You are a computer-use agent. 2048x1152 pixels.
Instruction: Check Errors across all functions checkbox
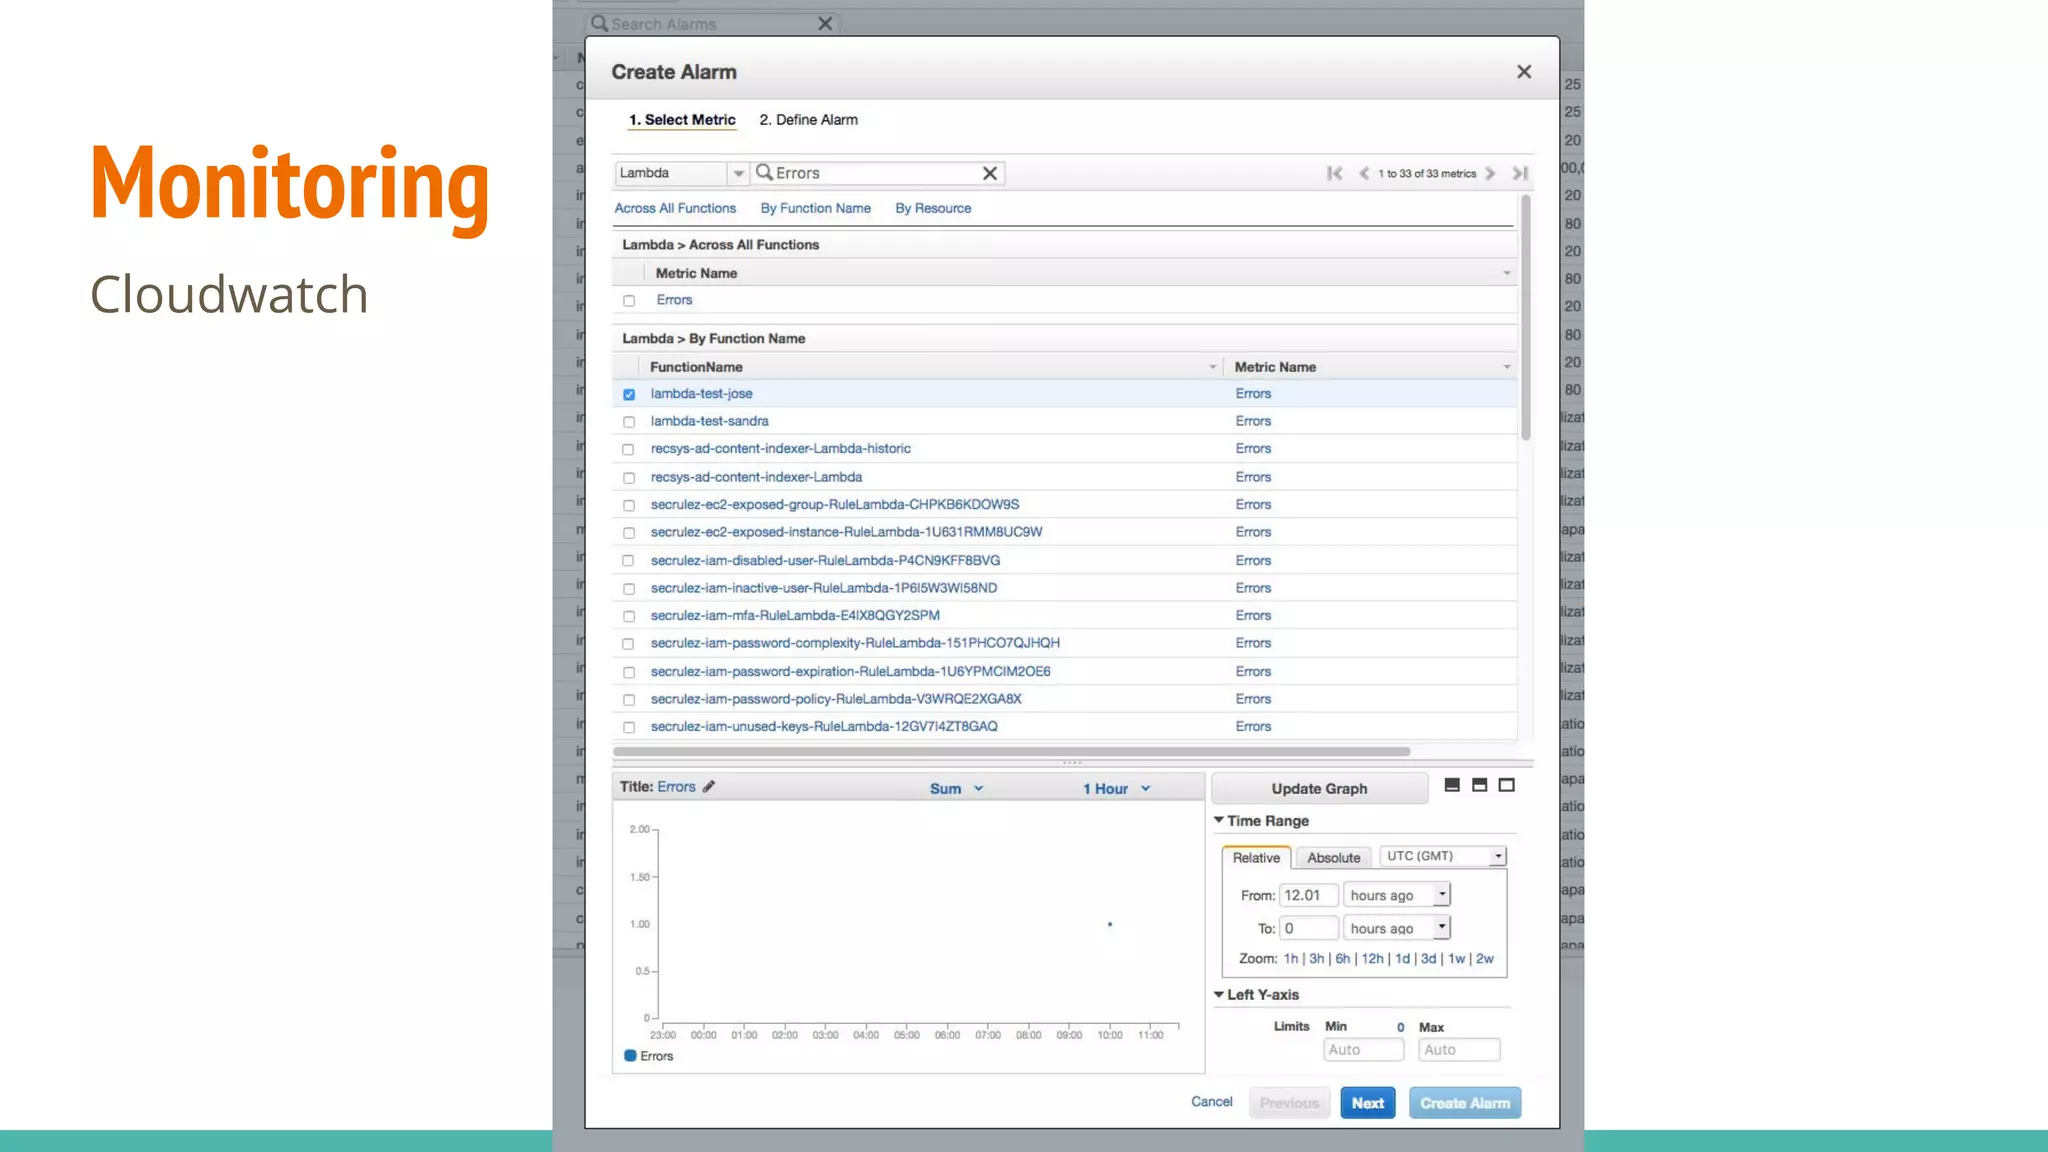coord(629,301)
